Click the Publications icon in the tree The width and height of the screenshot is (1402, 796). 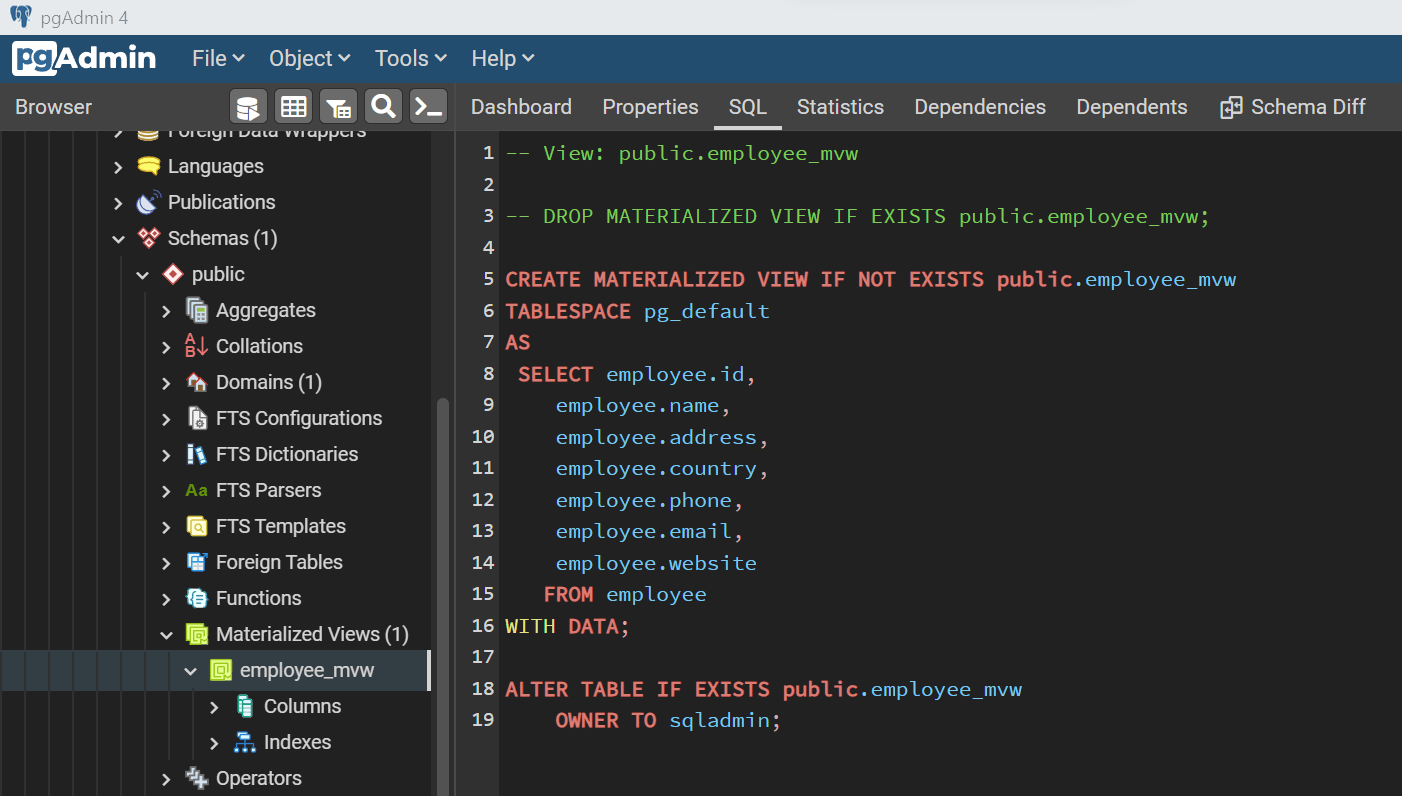point(148,202)
